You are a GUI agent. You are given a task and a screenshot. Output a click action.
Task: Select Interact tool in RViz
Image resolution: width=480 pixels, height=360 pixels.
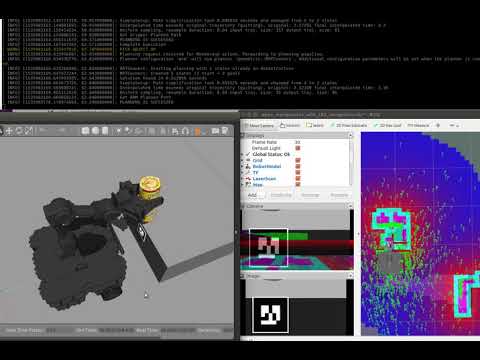point(290,125)
